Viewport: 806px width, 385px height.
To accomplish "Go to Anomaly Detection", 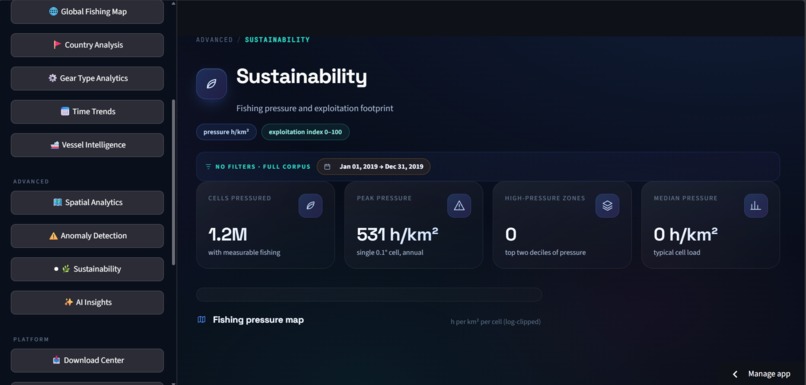I will [87, 236].
